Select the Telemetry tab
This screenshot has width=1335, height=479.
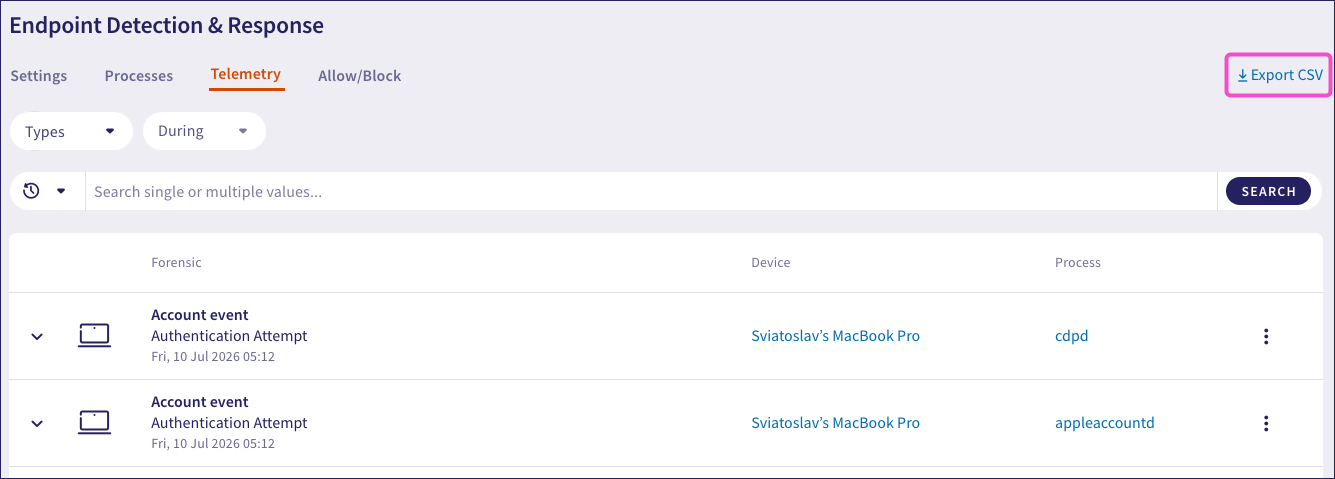click(x=246, y=75)
